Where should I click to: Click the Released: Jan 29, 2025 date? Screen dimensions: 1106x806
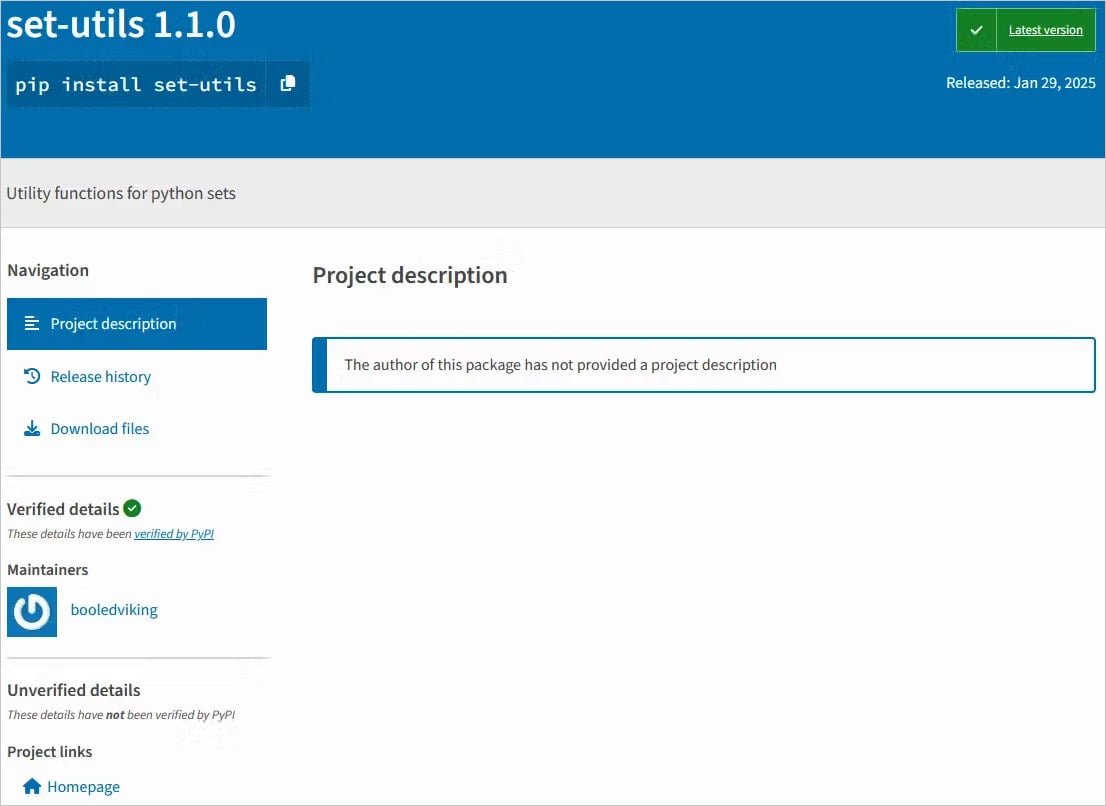[1021, 83]
